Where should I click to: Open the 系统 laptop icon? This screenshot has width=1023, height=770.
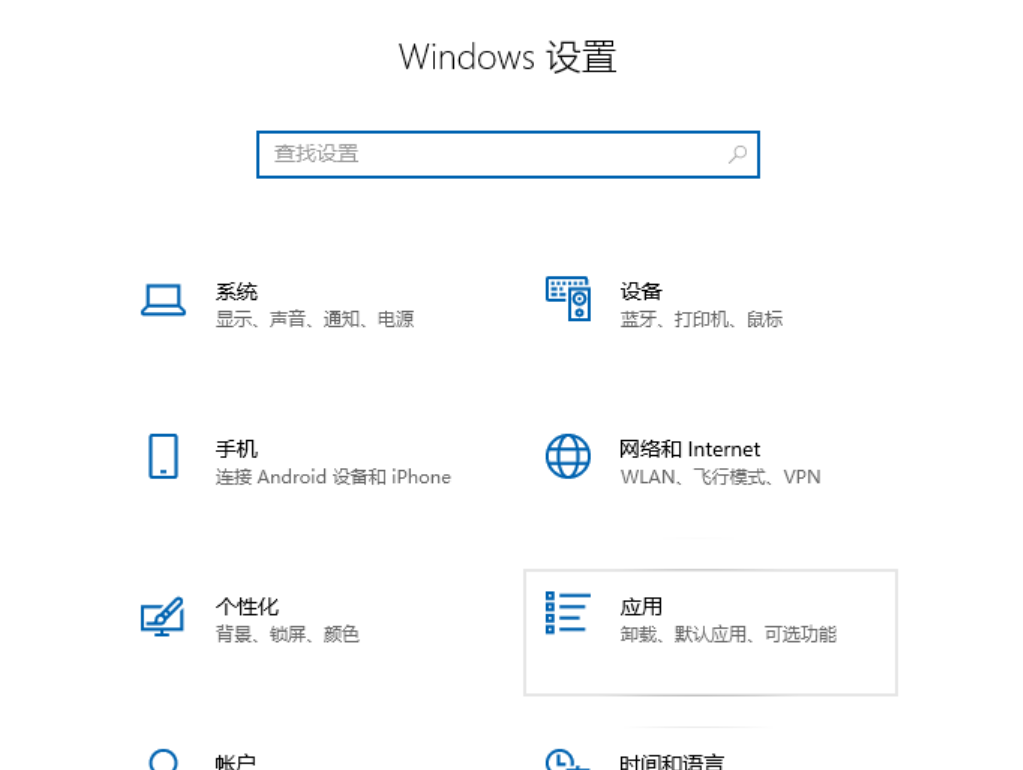point(163,300)
